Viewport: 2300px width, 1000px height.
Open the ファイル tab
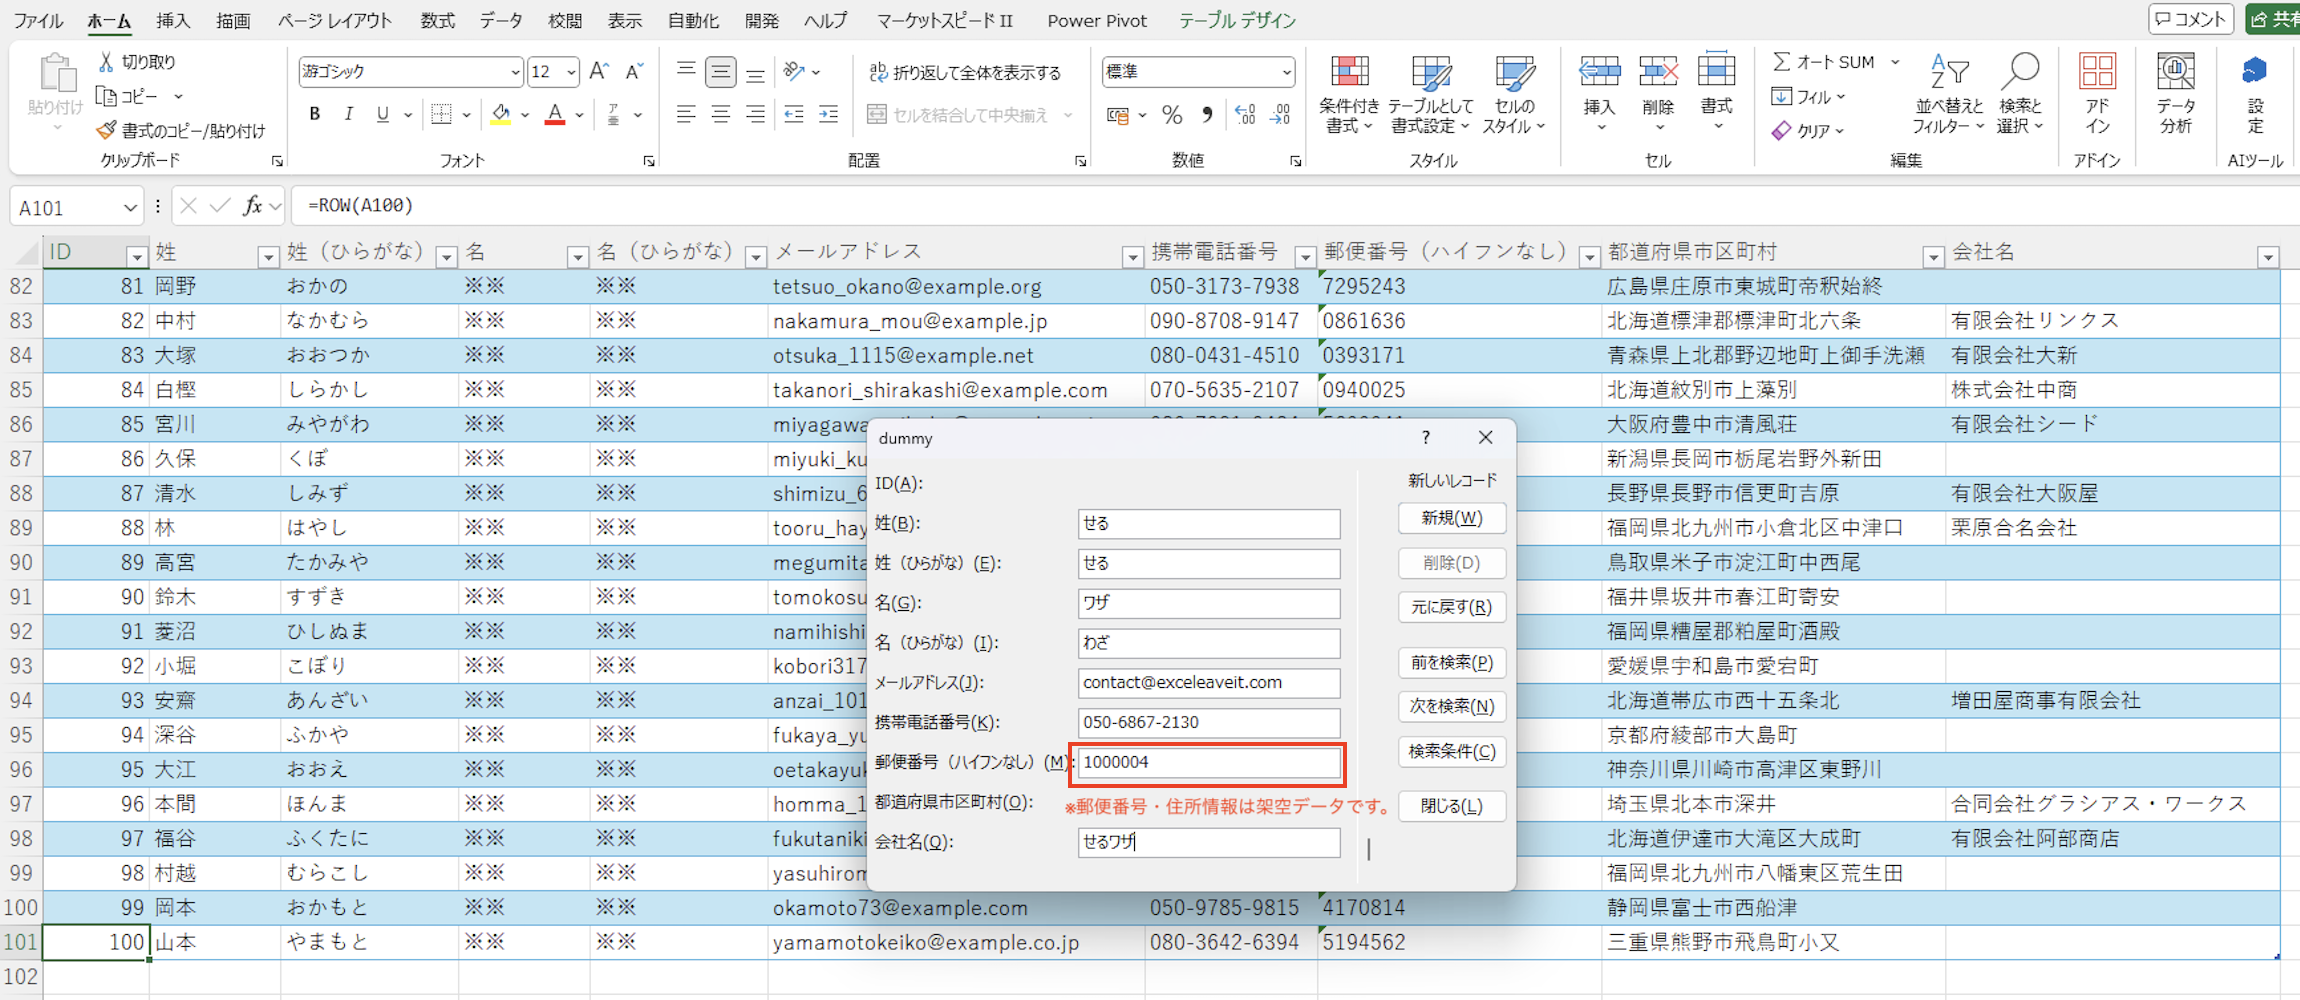pos(38,20)
